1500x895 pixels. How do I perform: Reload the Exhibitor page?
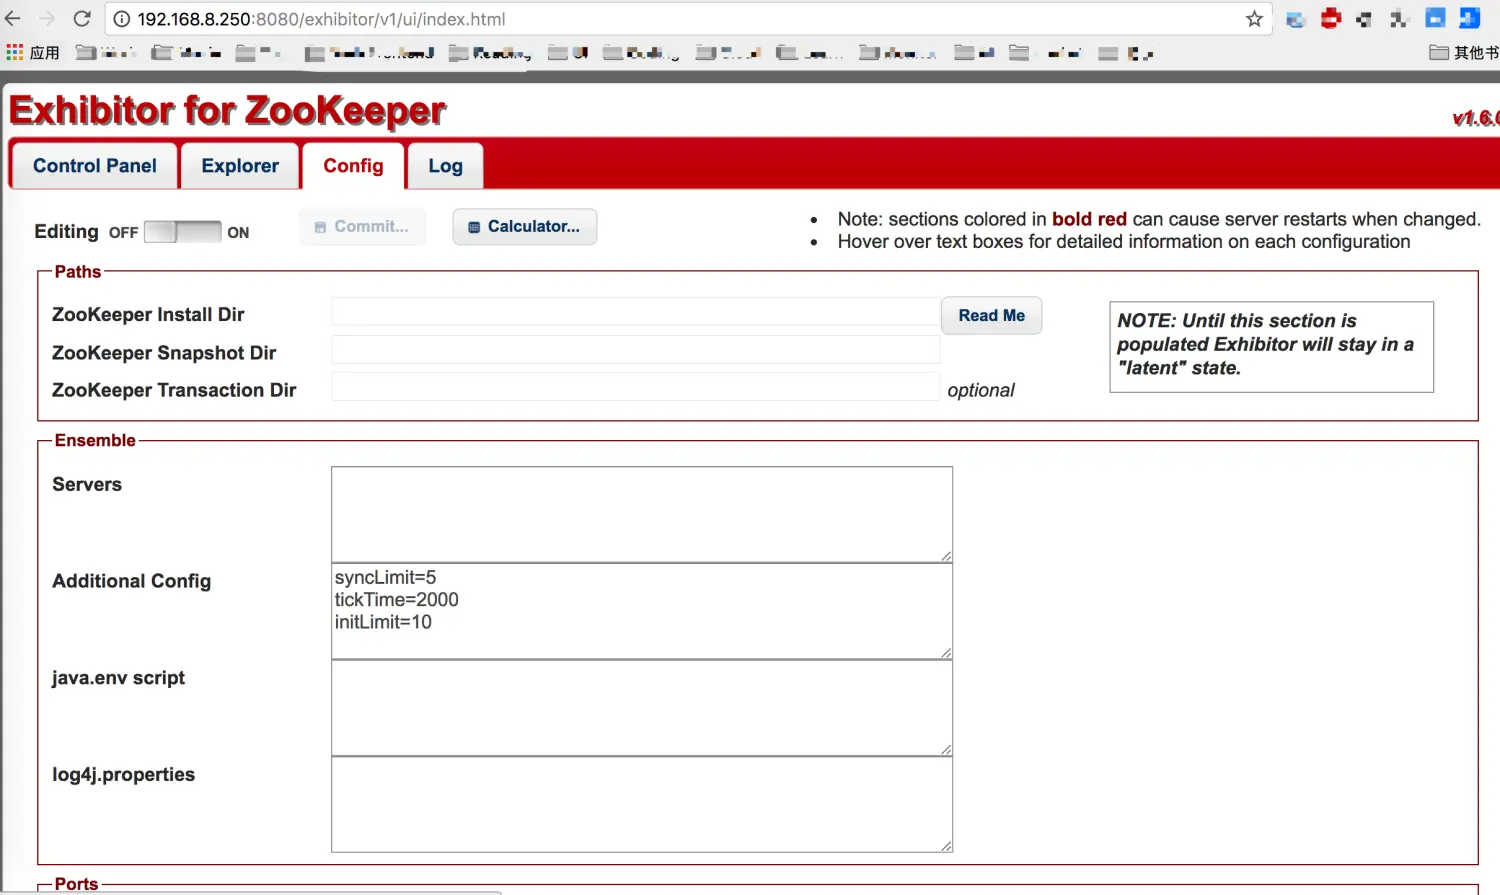coord(82,19)
